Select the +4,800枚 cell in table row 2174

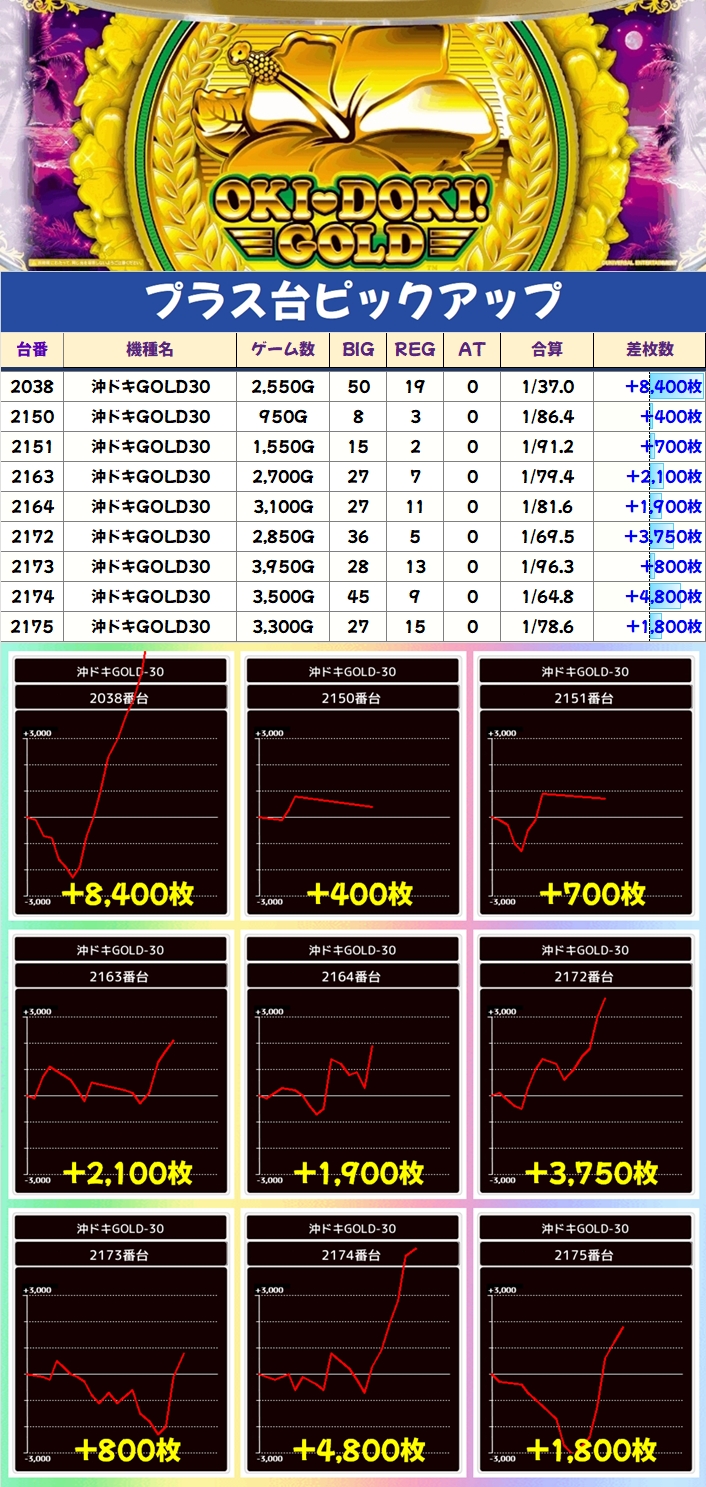pyautogui.click(x=661, y=597)
